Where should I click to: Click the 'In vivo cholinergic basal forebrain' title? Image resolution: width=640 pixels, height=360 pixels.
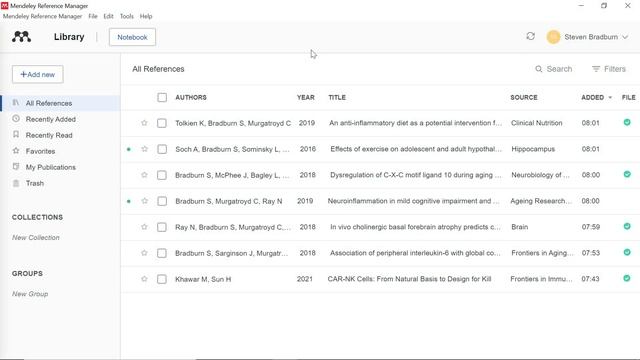click(x=415, y=227)
